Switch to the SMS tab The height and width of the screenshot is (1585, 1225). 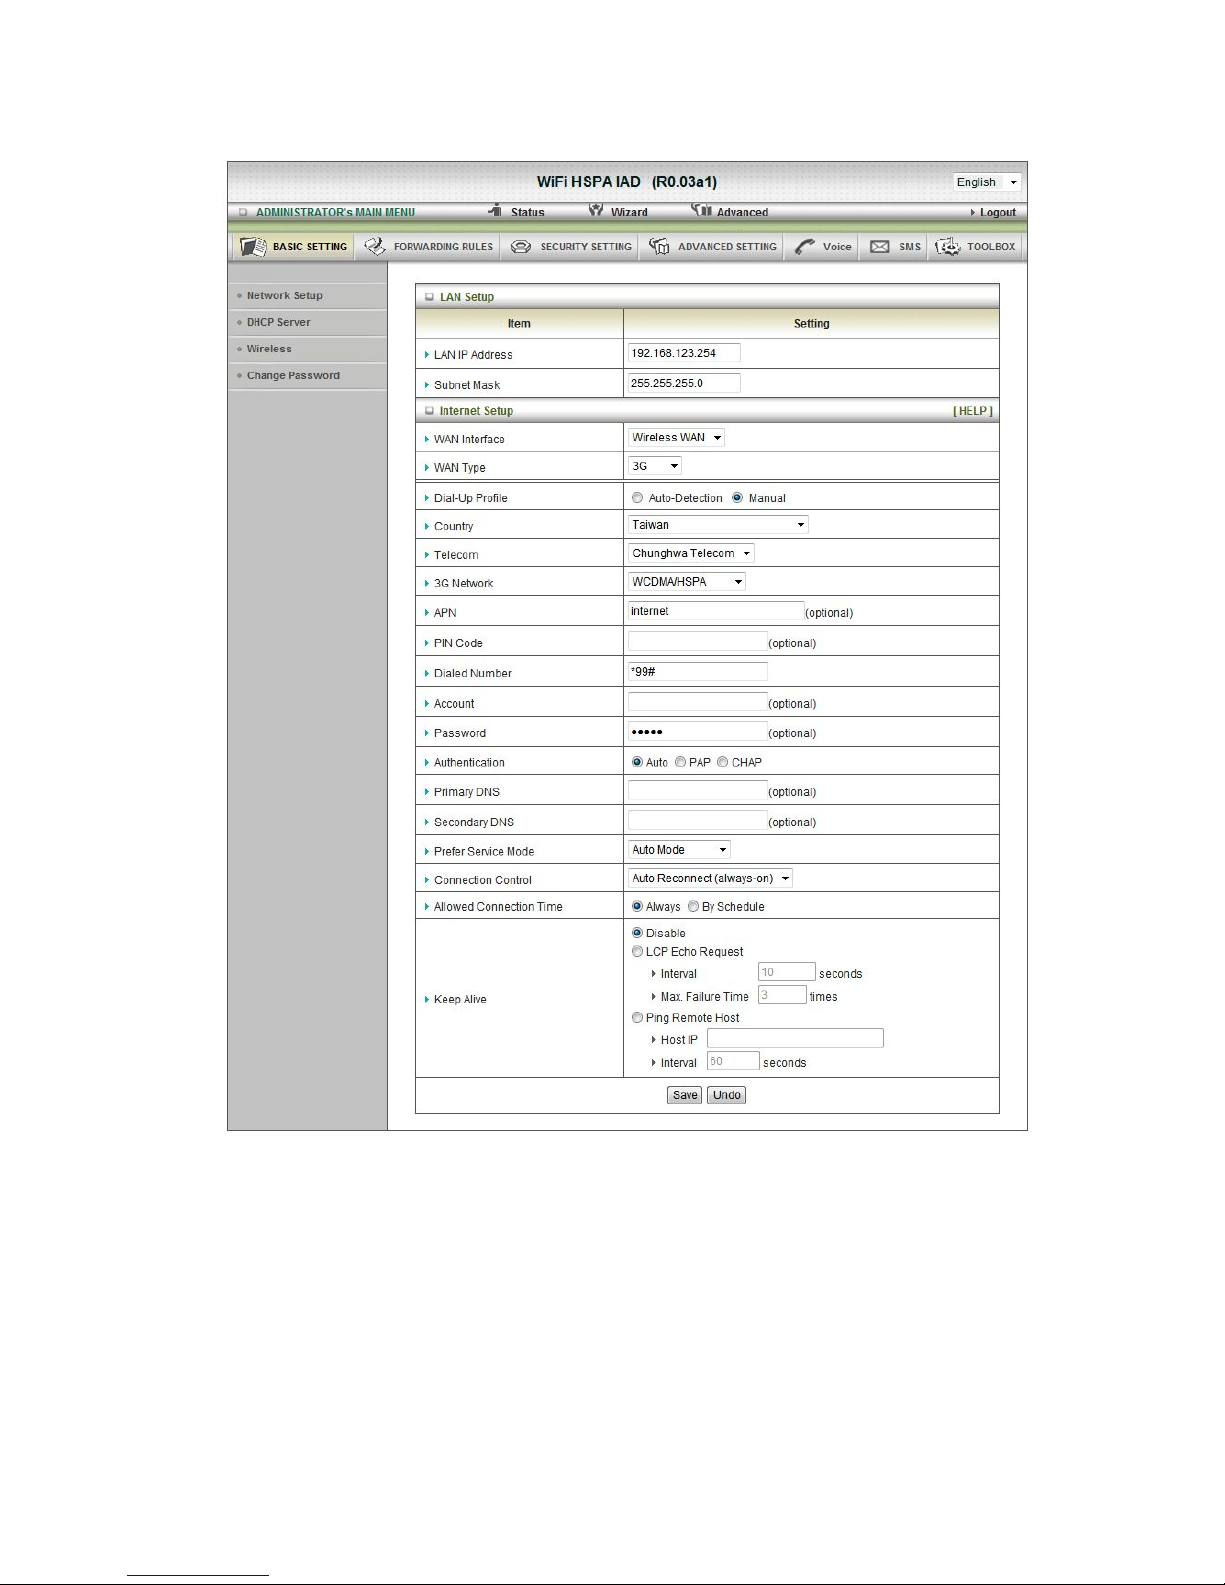click(x=895, y=246)
